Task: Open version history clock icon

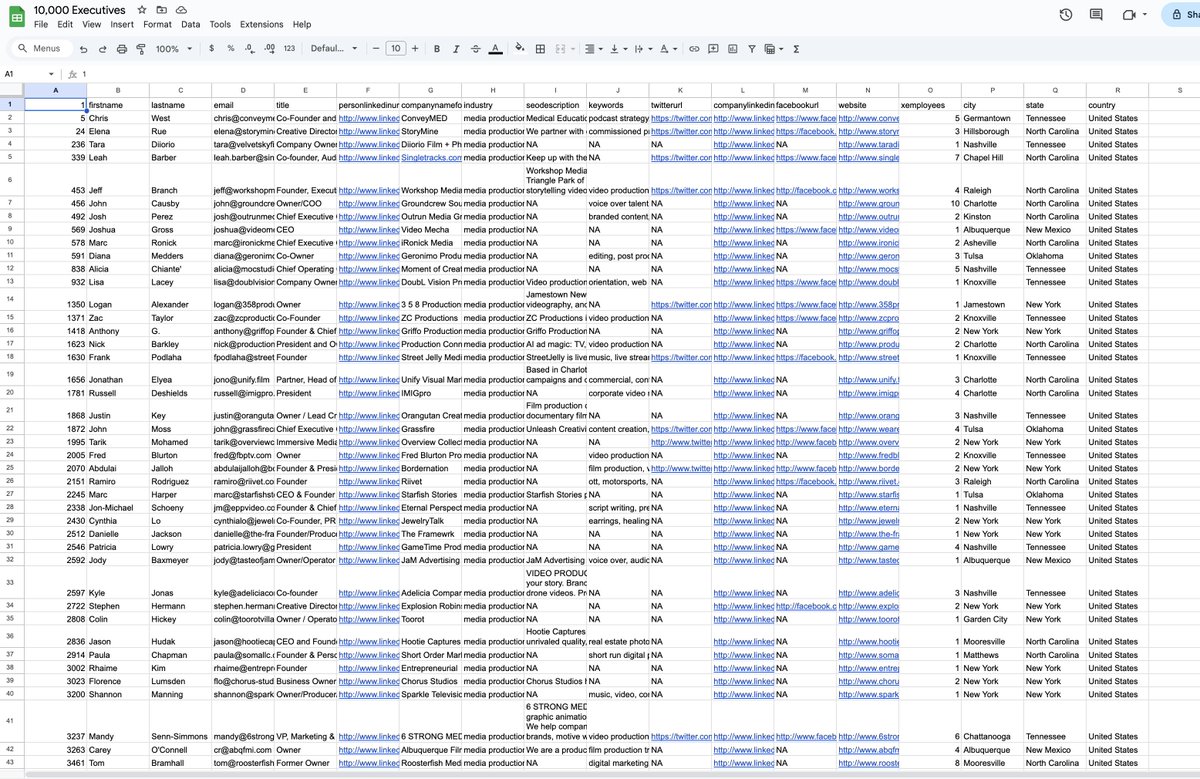Action: [1066, 15]
